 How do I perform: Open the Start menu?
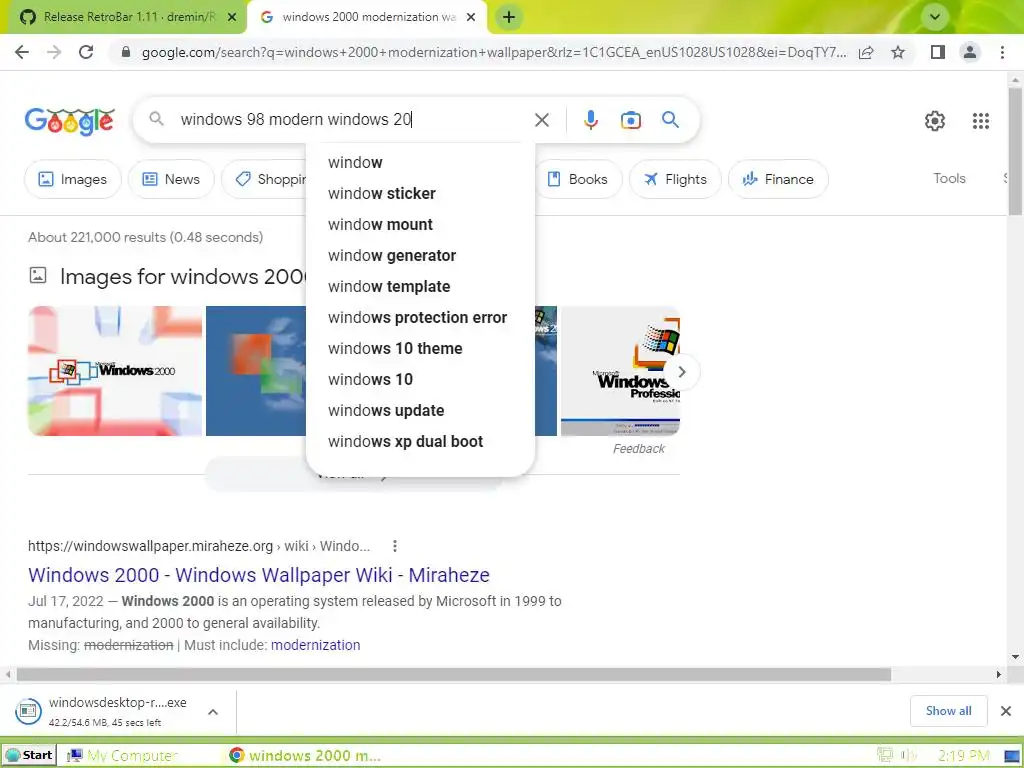[29, 756]
